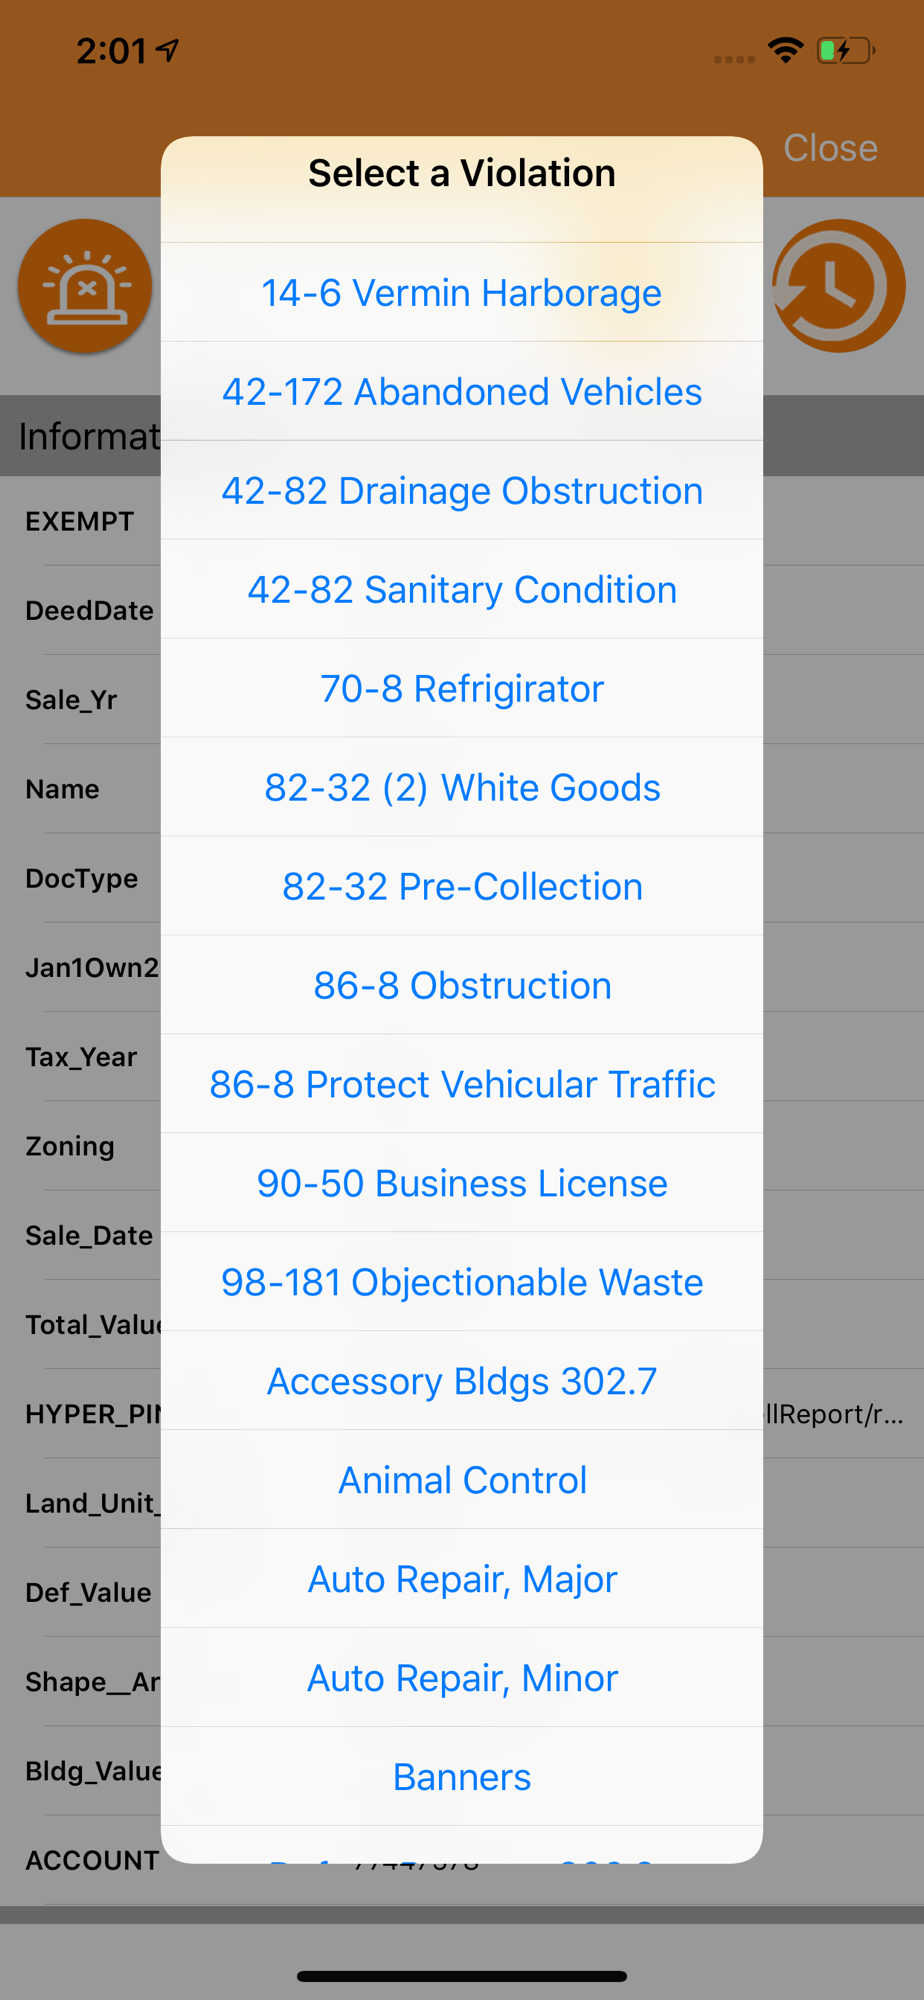Choose 42-172 Abandoned Vehicles
The image size is (924, 2000).
point(461,392)
